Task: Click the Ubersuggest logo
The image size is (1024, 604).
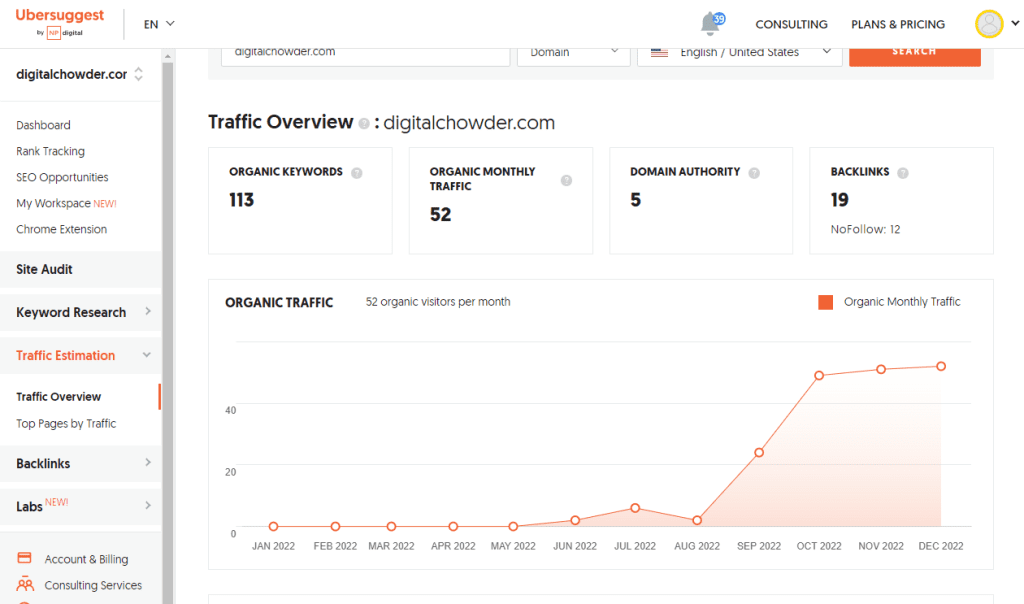Action: (x=59, y=23)
